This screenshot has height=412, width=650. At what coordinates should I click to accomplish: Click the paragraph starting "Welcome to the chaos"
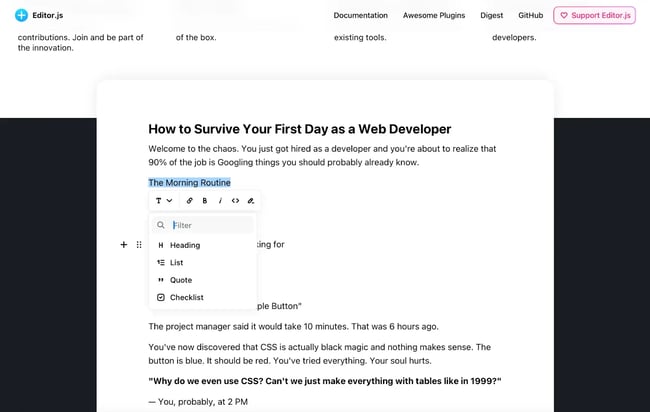(322, 155)
